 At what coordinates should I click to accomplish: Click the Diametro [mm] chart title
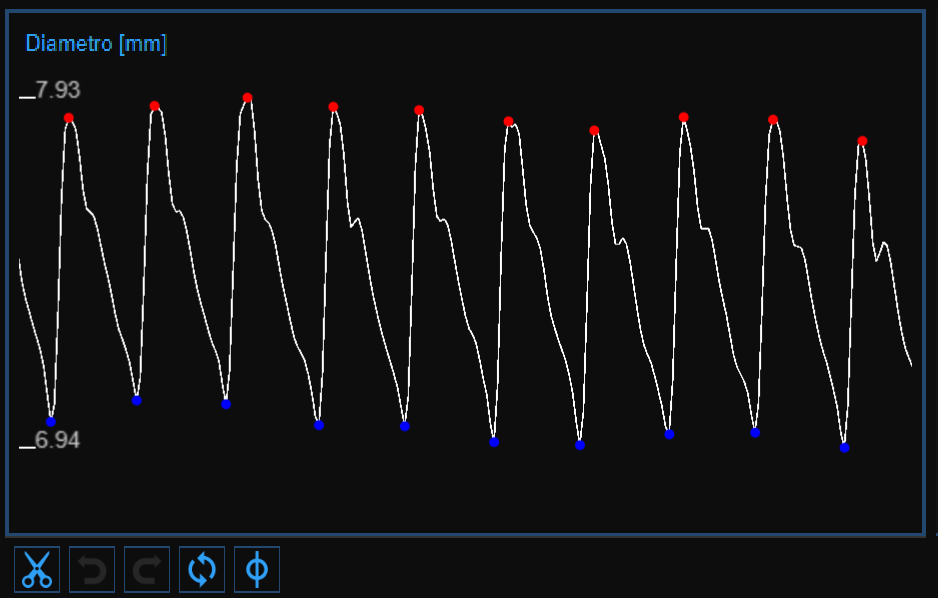(x=96, y=44)
